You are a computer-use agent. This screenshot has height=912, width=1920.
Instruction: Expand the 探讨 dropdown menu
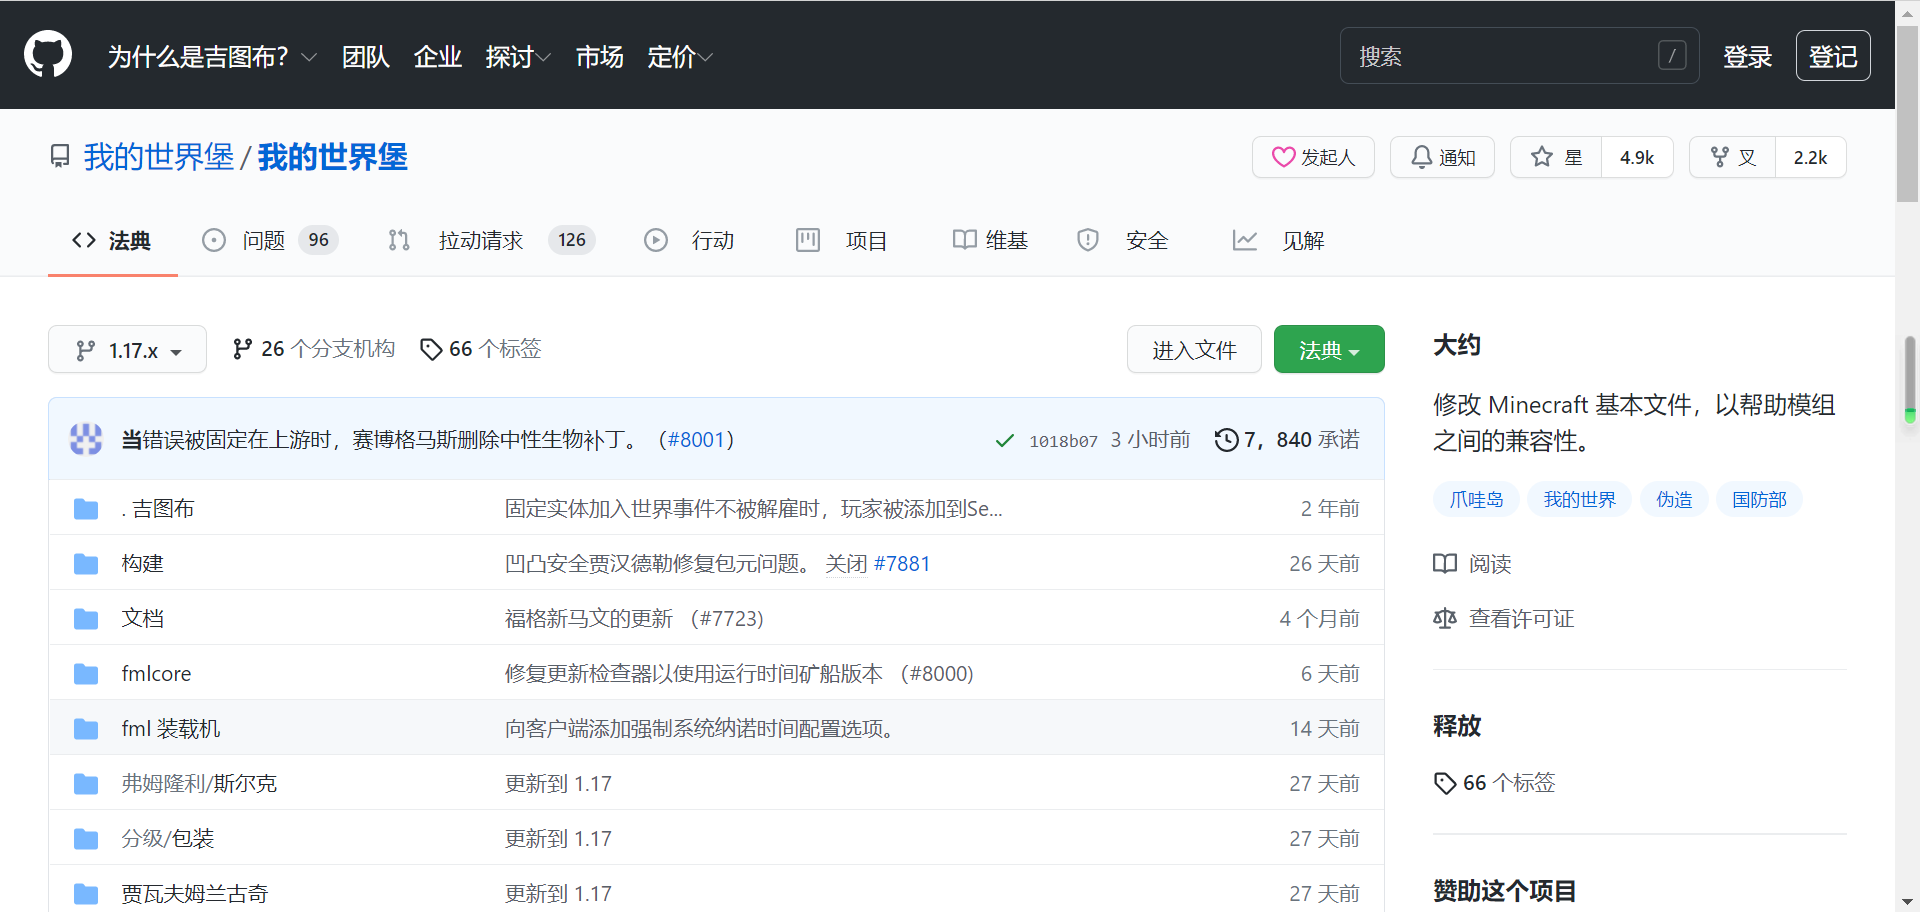click(x=518, y=57)
